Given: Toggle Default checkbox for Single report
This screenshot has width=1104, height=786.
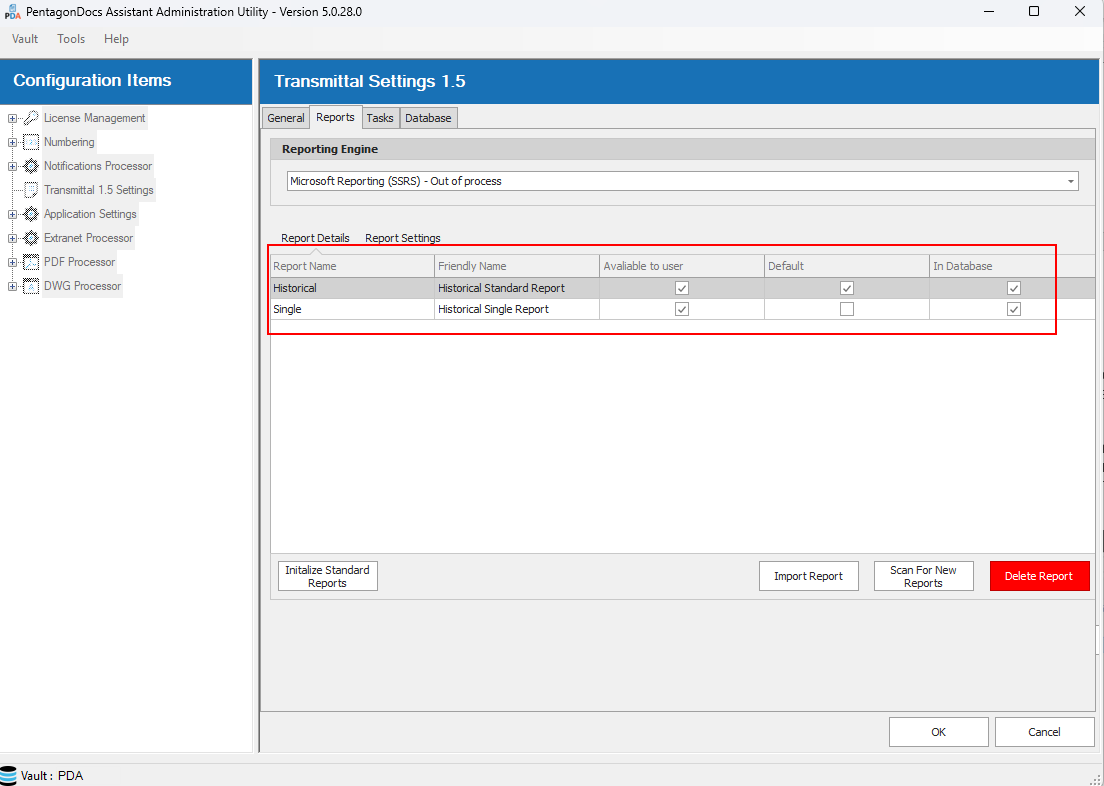Looking at the screenshot, I should coord(847,309).
